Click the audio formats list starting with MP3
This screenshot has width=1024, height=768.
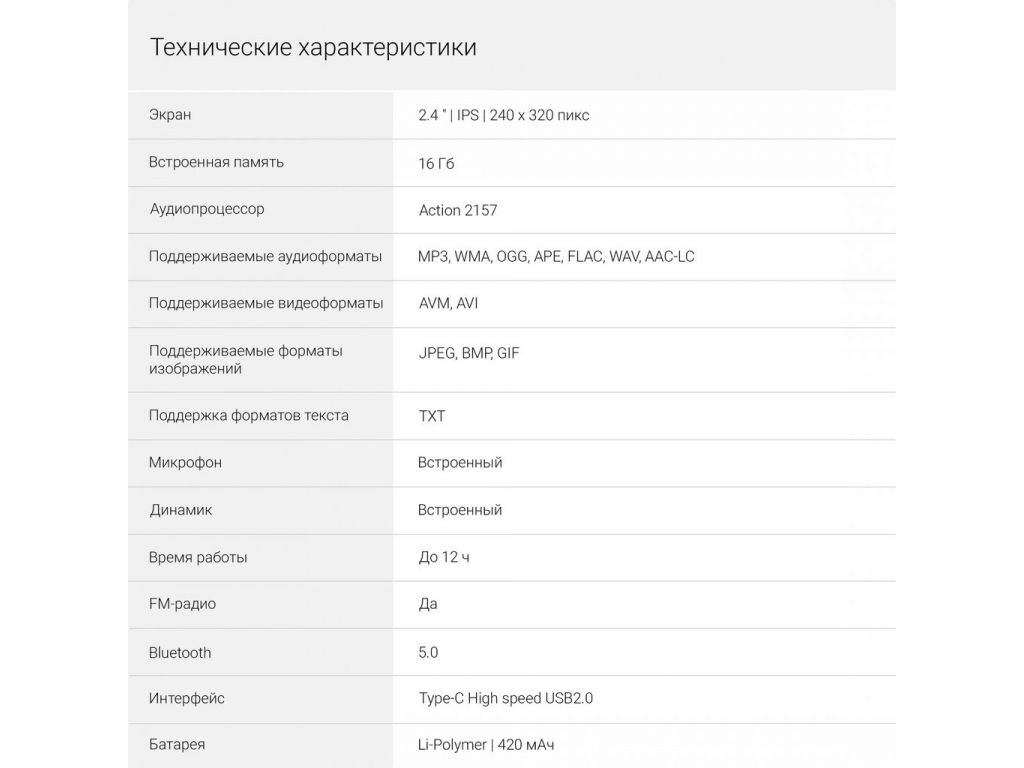pos(556,256)
